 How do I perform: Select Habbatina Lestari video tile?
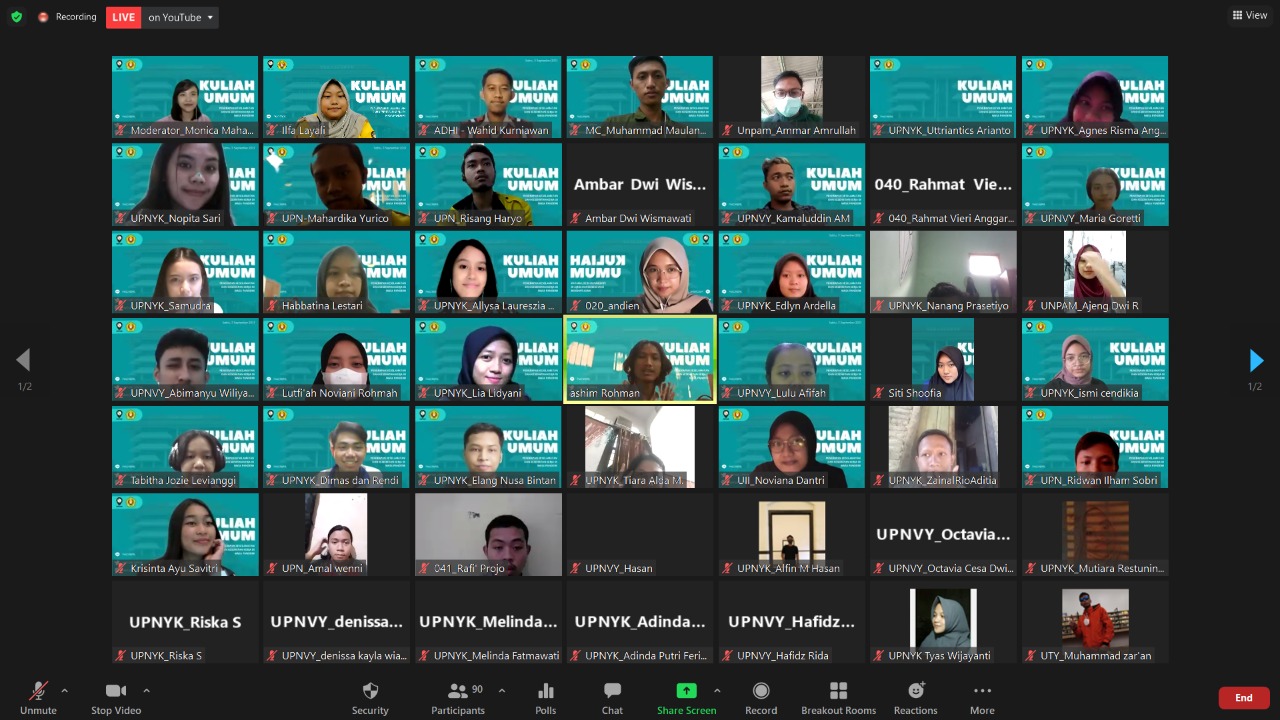click(x=336, y=272)
